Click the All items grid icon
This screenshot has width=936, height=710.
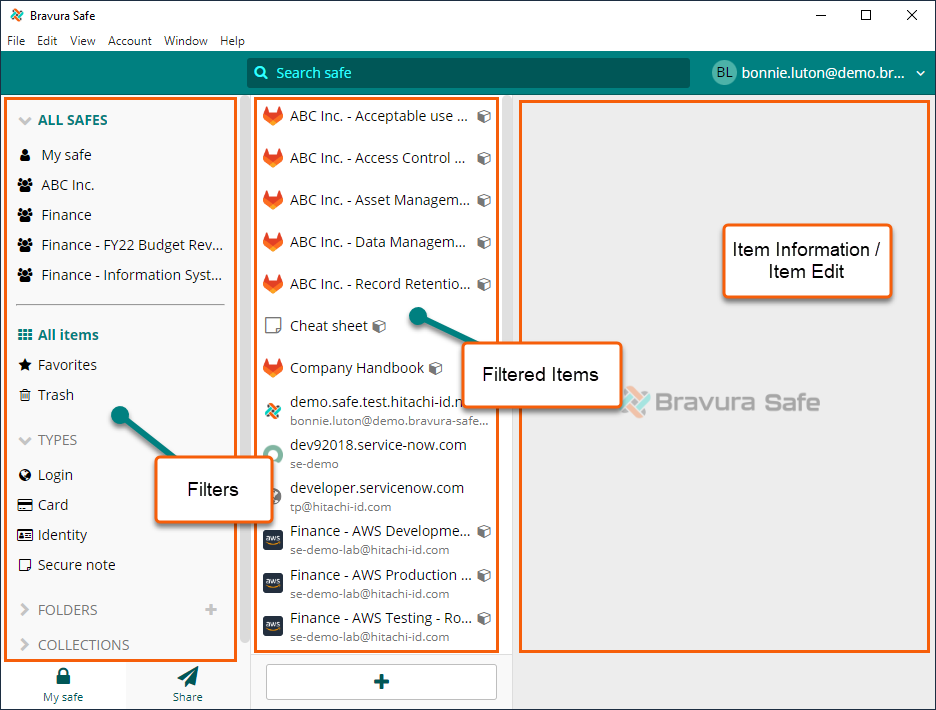coord(25,334)
